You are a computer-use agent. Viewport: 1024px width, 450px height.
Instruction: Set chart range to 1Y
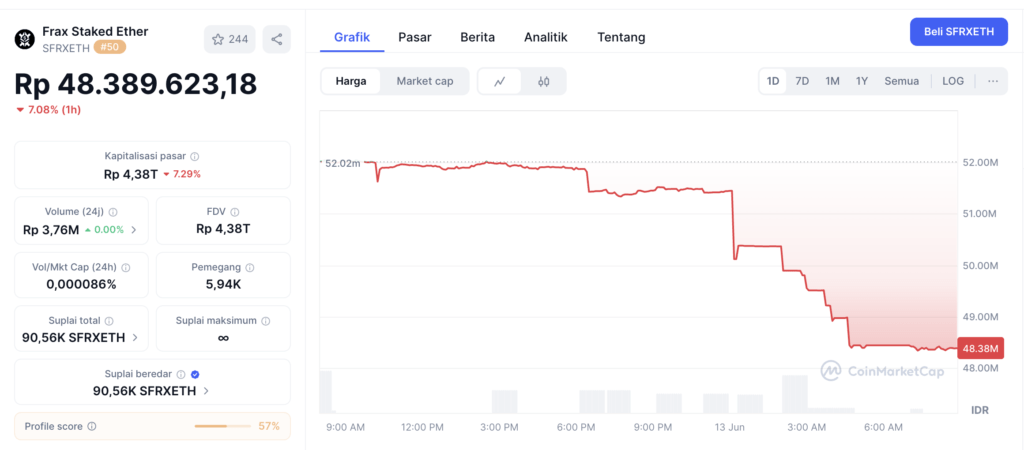(x=862, y=81)
